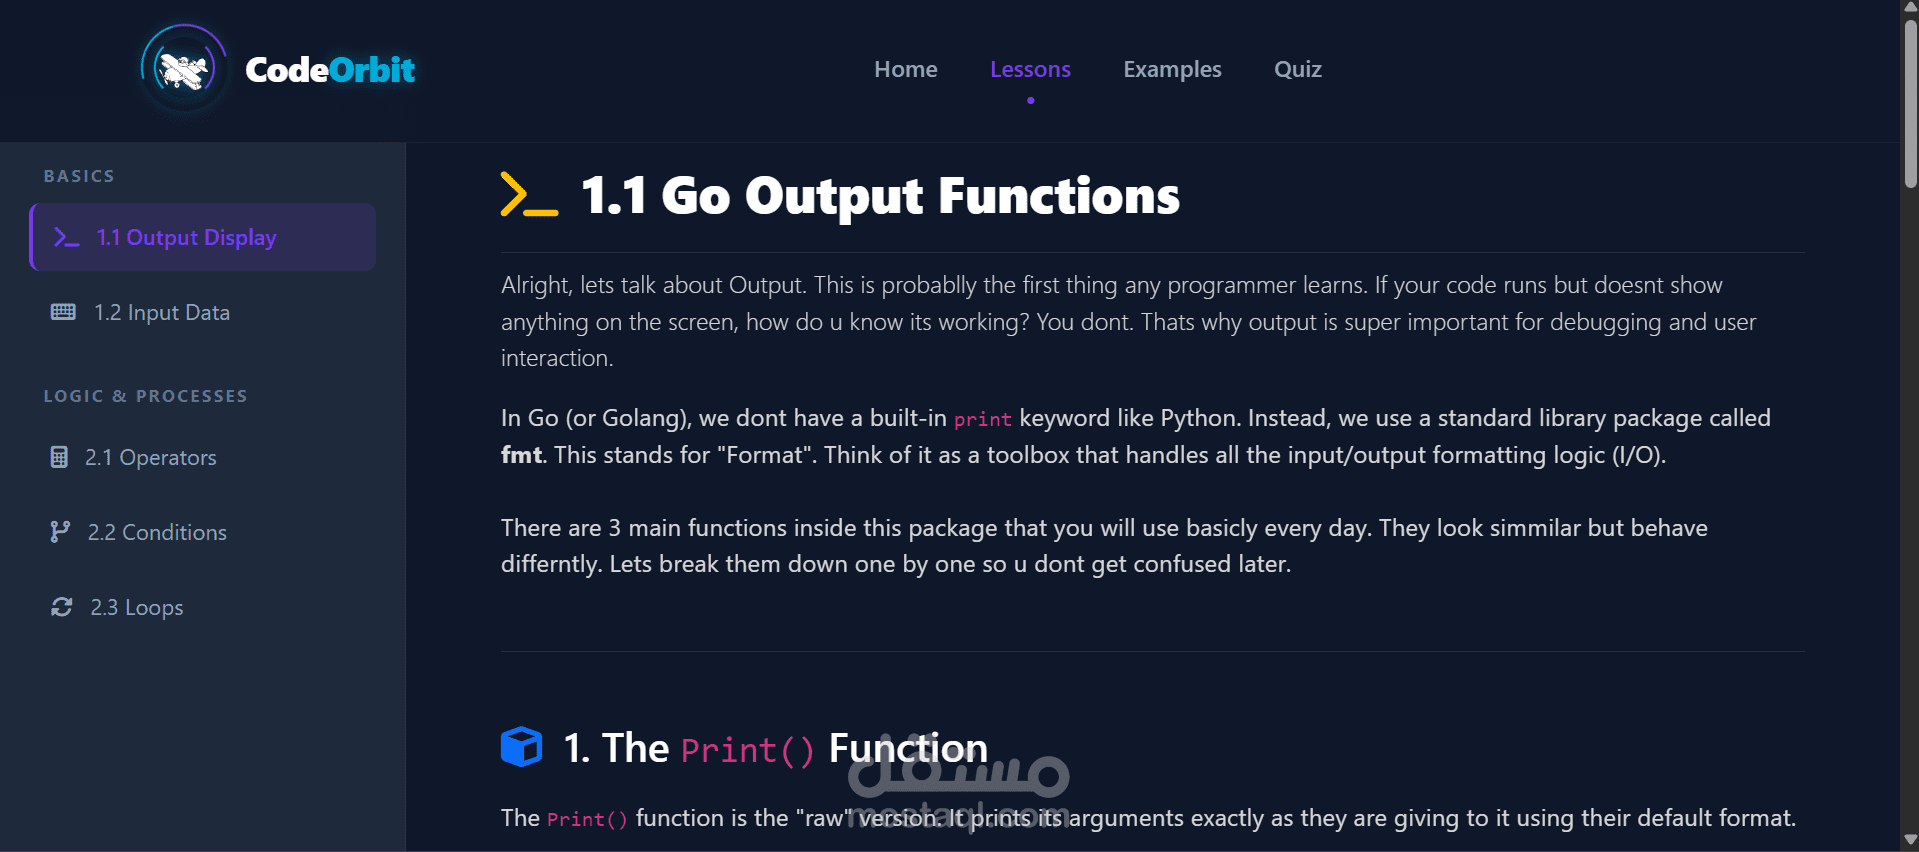1919x852 pixels.
Task: Open the Examples page
Action: pos(1172,69)
